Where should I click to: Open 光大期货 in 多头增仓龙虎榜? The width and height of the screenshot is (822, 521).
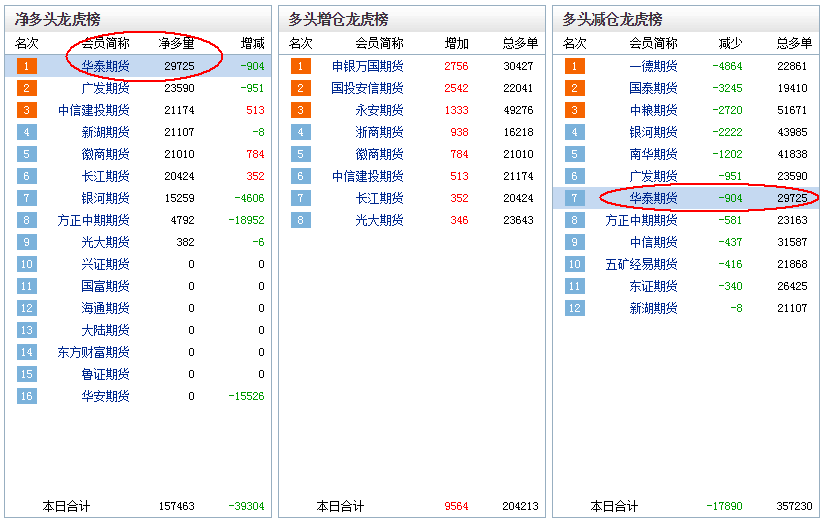coord(380,220)
